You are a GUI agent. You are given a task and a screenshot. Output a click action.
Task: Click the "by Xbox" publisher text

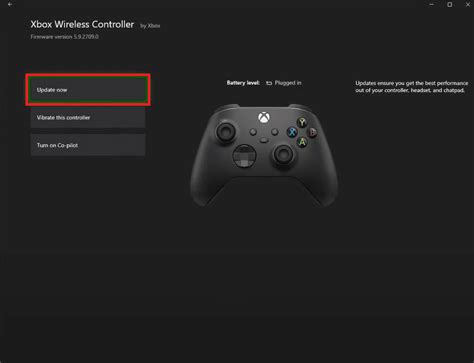click(x=150, y=26)
